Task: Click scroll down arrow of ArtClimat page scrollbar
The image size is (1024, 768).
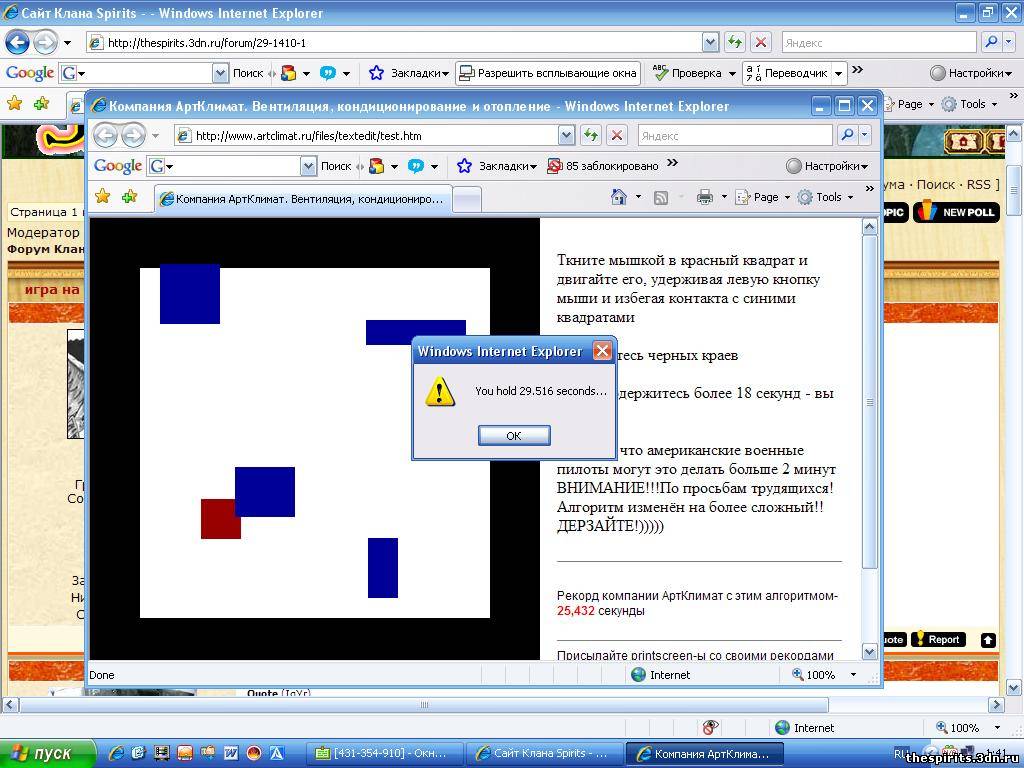Action: click(x=869, y=651)
